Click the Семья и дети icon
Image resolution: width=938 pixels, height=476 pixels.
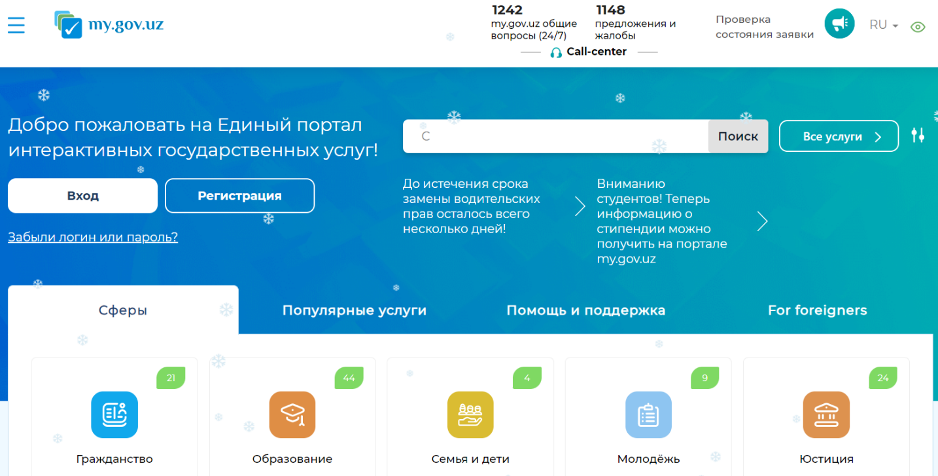point(470,414)
